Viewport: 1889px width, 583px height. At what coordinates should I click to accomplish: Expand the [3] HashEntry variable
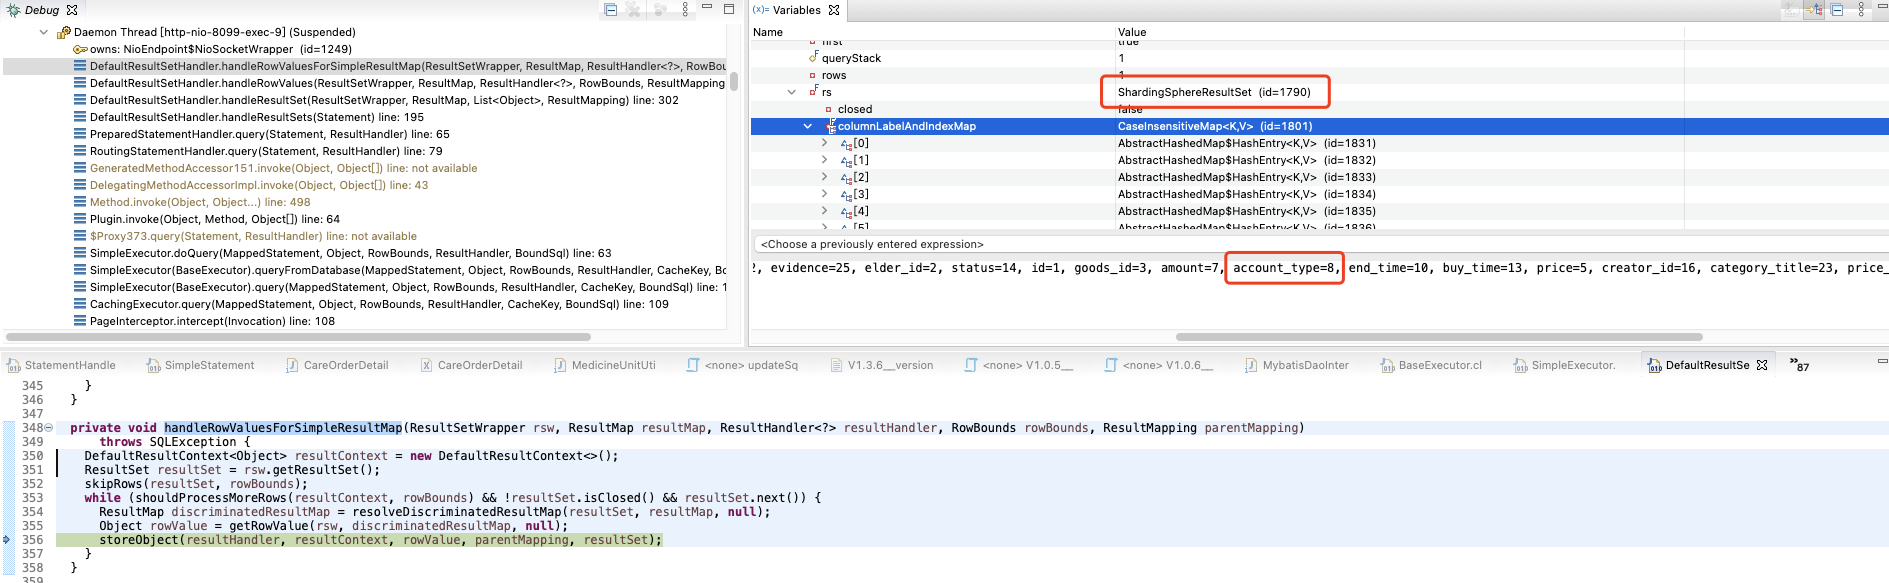(824, 194)
